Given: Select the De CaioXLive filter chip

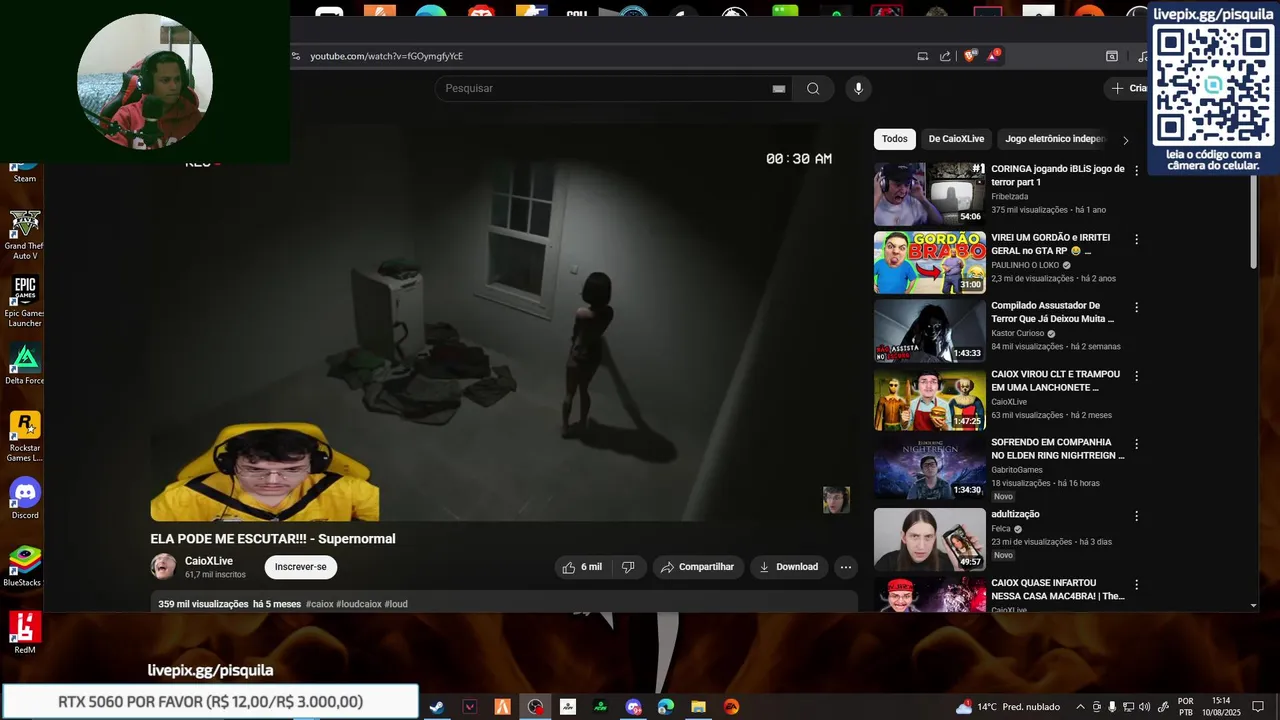Looking at the screenshot, I should [956, 139].
